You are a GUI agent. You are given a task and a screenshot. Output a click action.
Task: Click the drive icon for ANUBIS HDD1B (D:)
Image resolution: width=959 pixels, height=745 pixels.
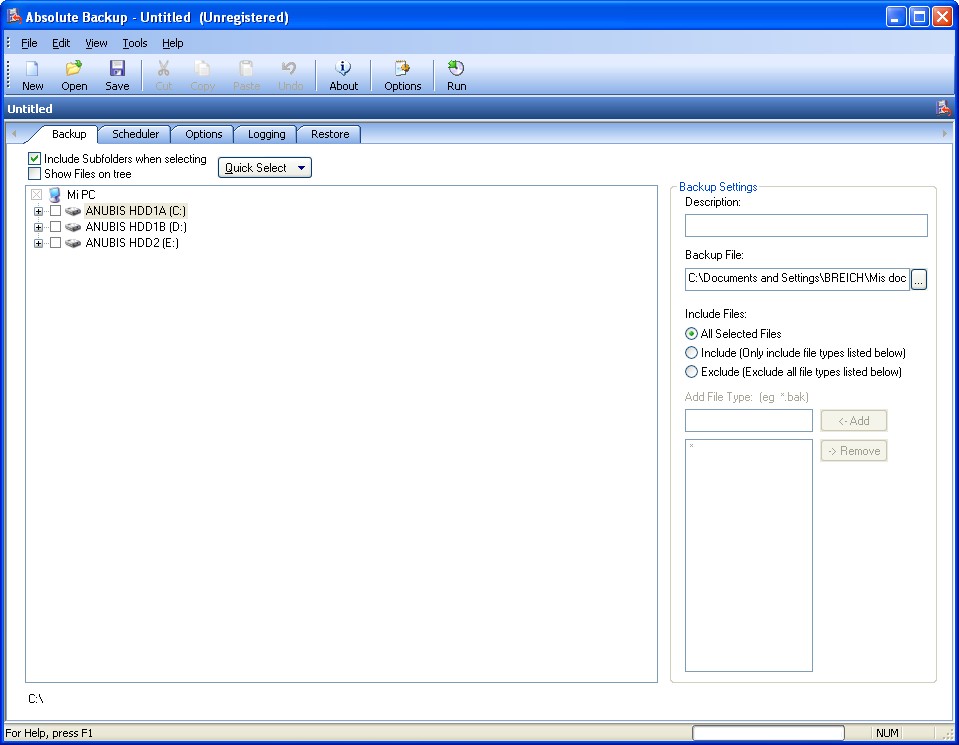(x=73, y=227)
